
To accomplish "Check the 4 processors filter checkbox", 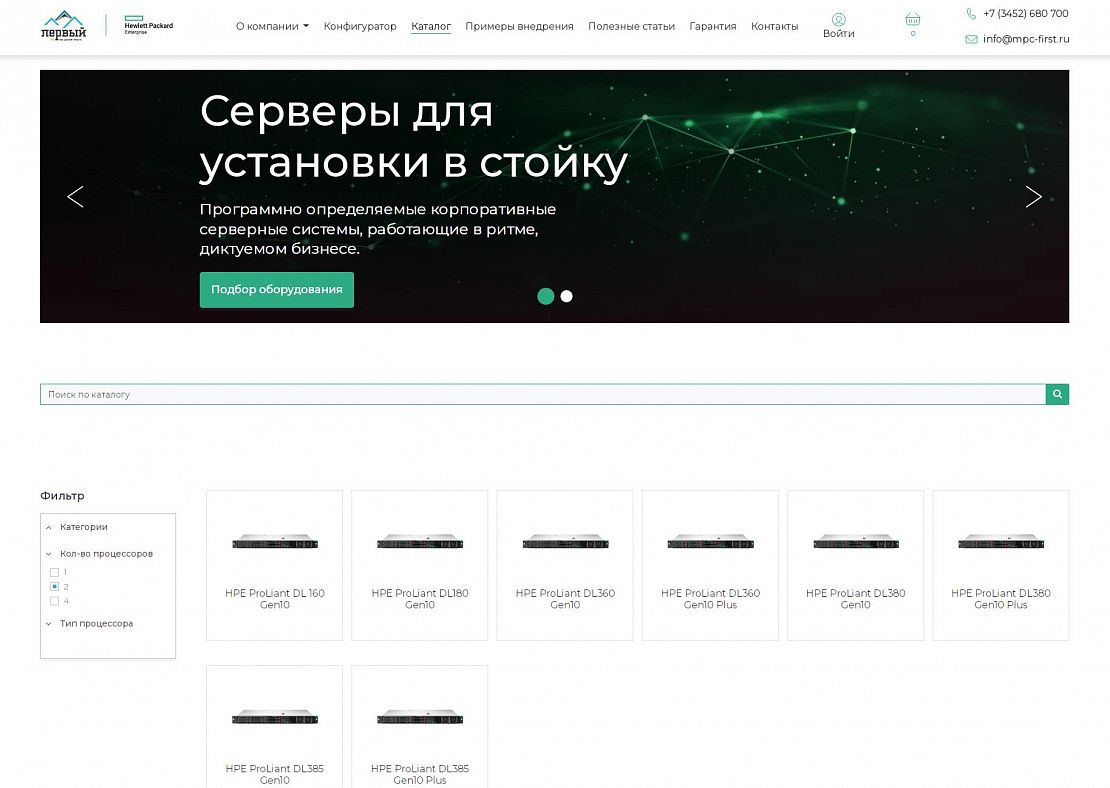I will 55,601.
